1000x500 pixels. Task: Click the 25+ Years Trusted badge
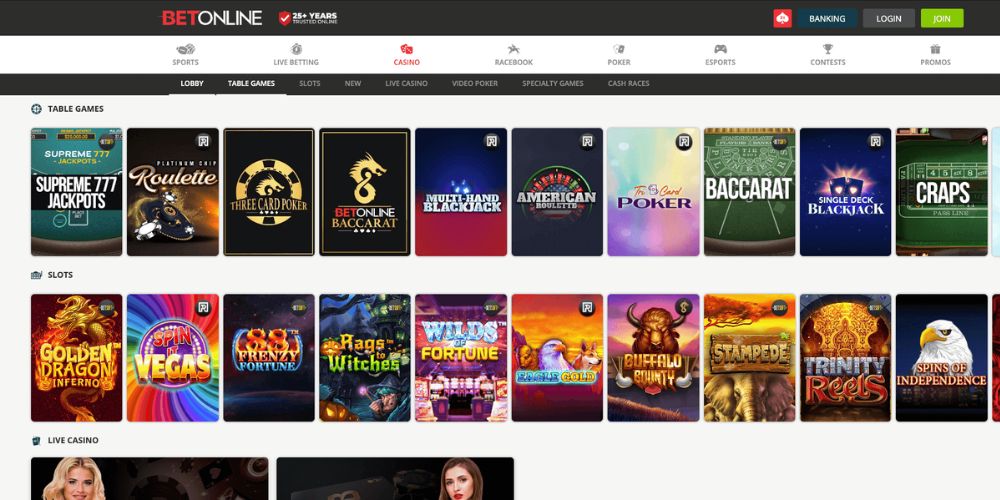click(x=308, y=18)
